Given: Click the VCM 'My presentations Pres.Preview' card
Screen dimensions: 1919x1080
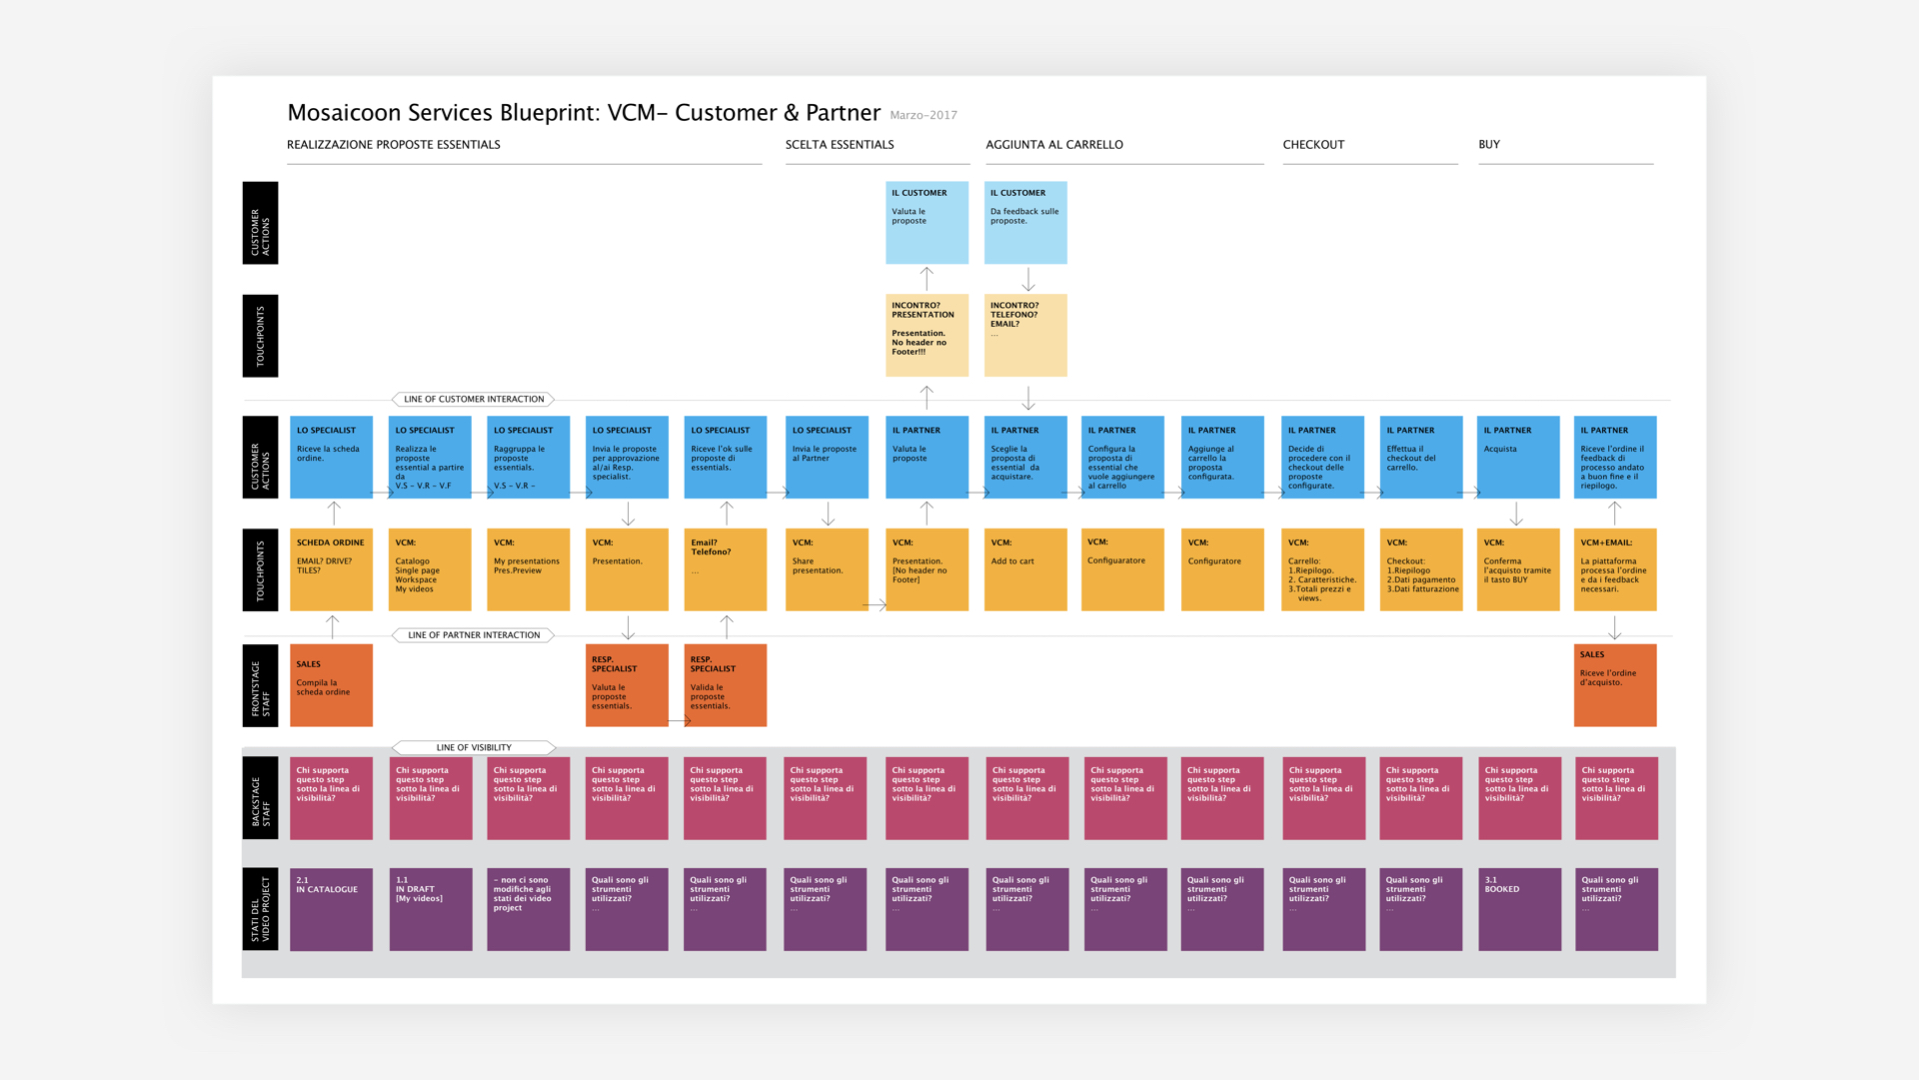Looking at the screenshot, I should 528,569.
